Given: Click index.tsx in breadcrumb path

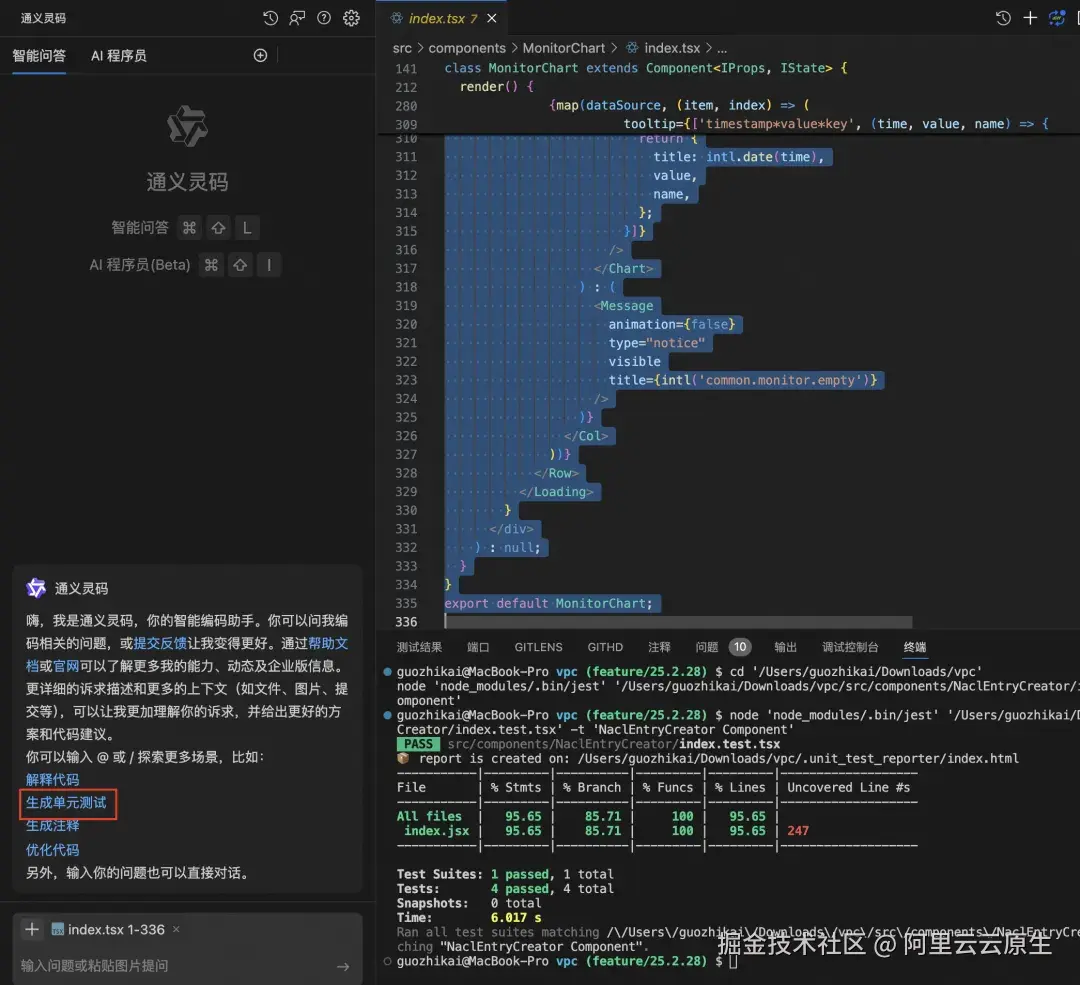Looking at the screenshot, I should point(672,48).
